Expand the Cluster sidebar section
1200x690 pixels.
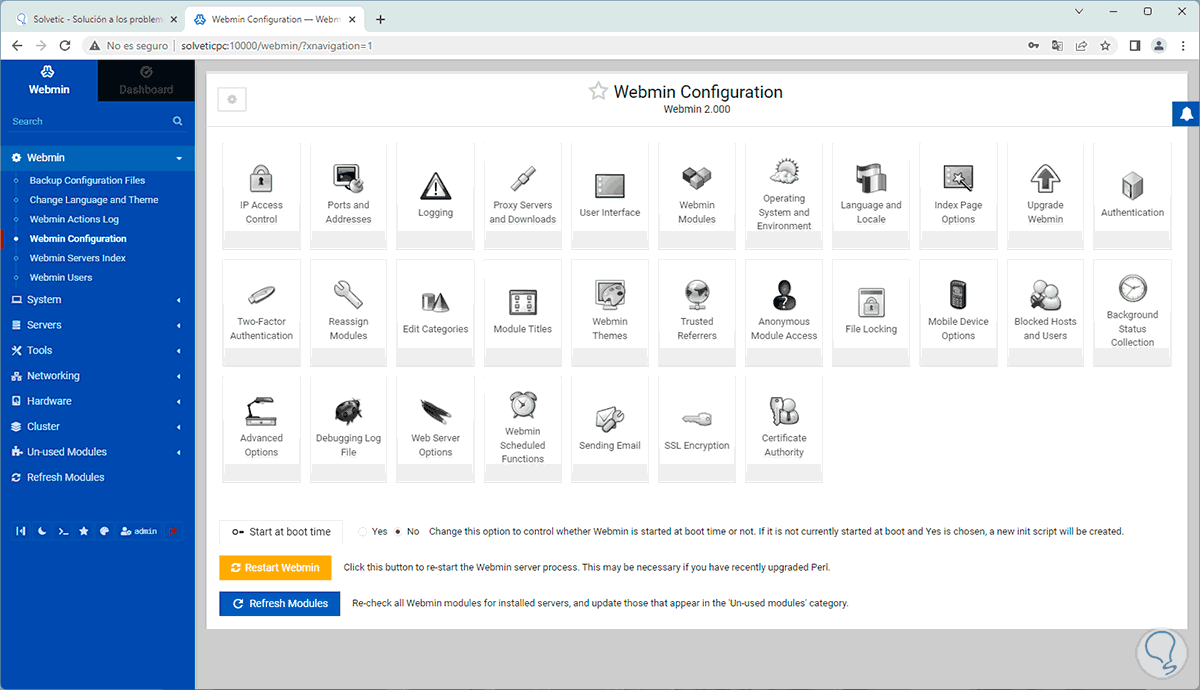(x=97, y=426)
